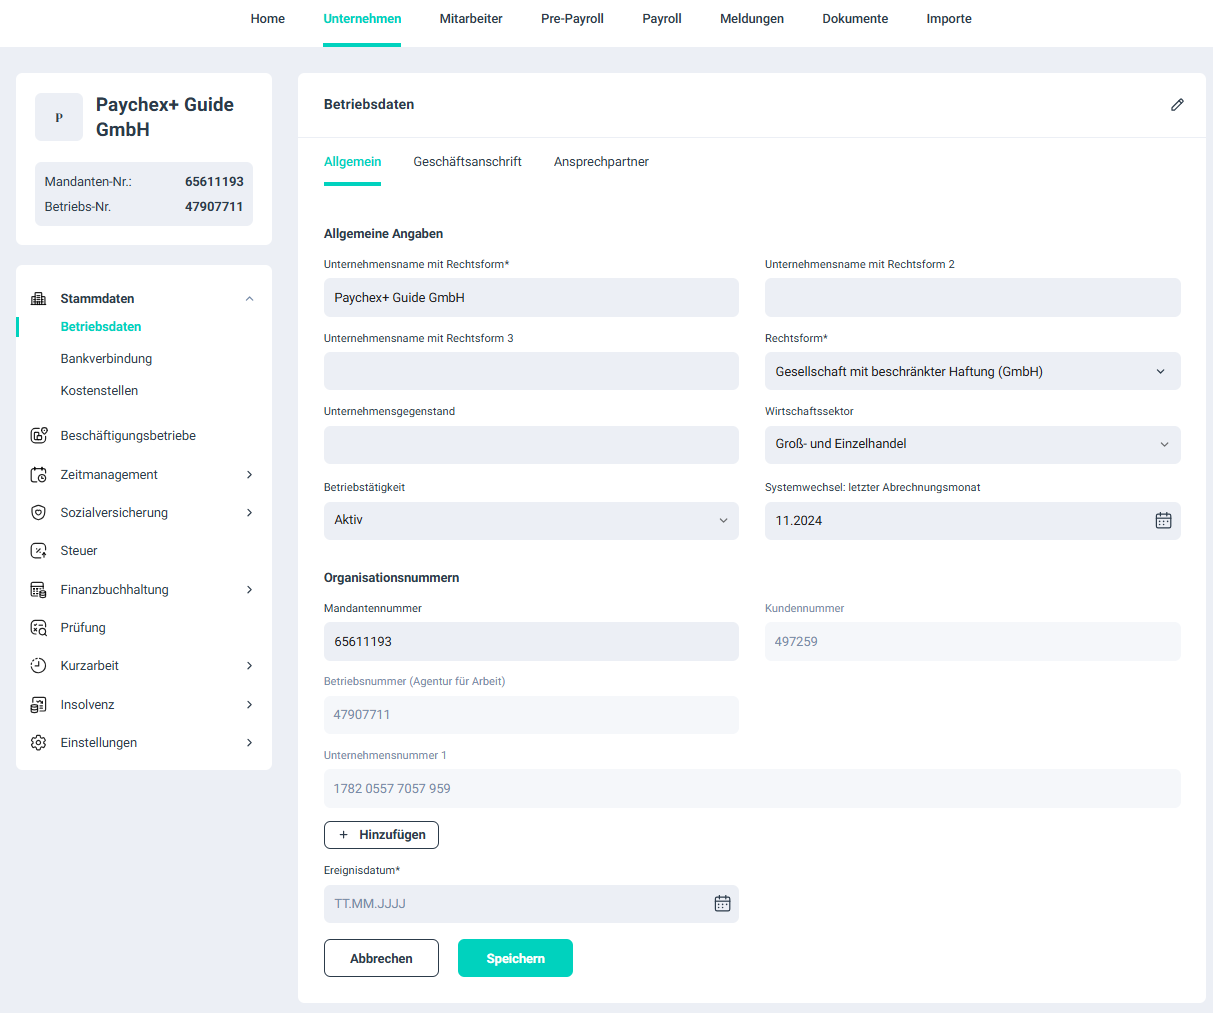The width and height of the screenshot is (1213, 1013).
Task: Click the Paychex+ Guide GmbH company title
Action: point(165,117)
